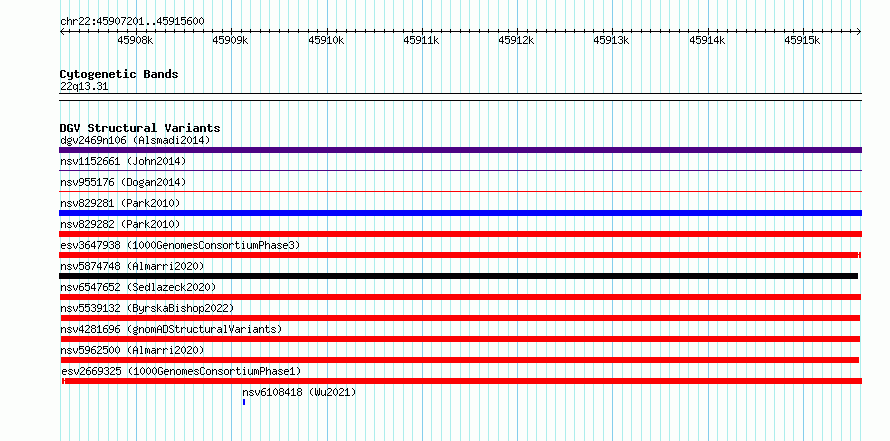
Task: Click the nsv829282 (Park2010) label
Action: pos(120,224)
